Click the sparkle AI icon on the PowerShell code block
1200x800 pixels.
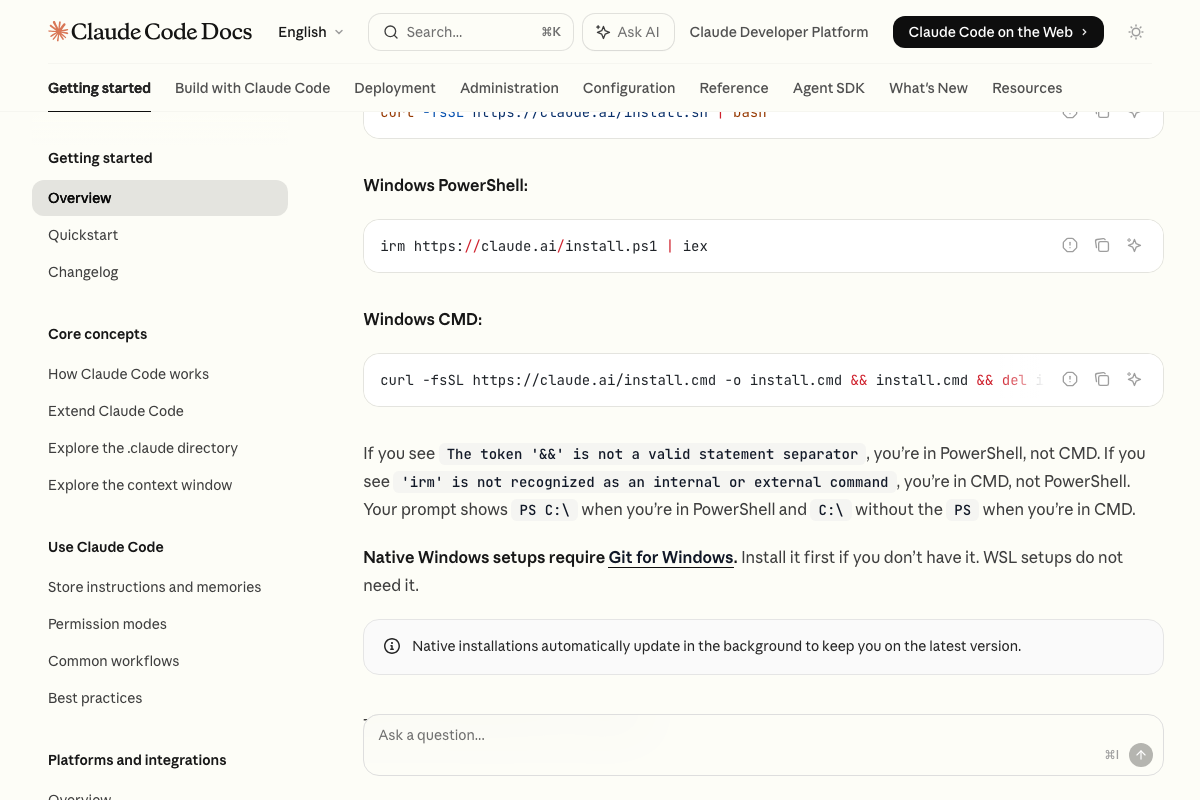(x=1134, y=245)
